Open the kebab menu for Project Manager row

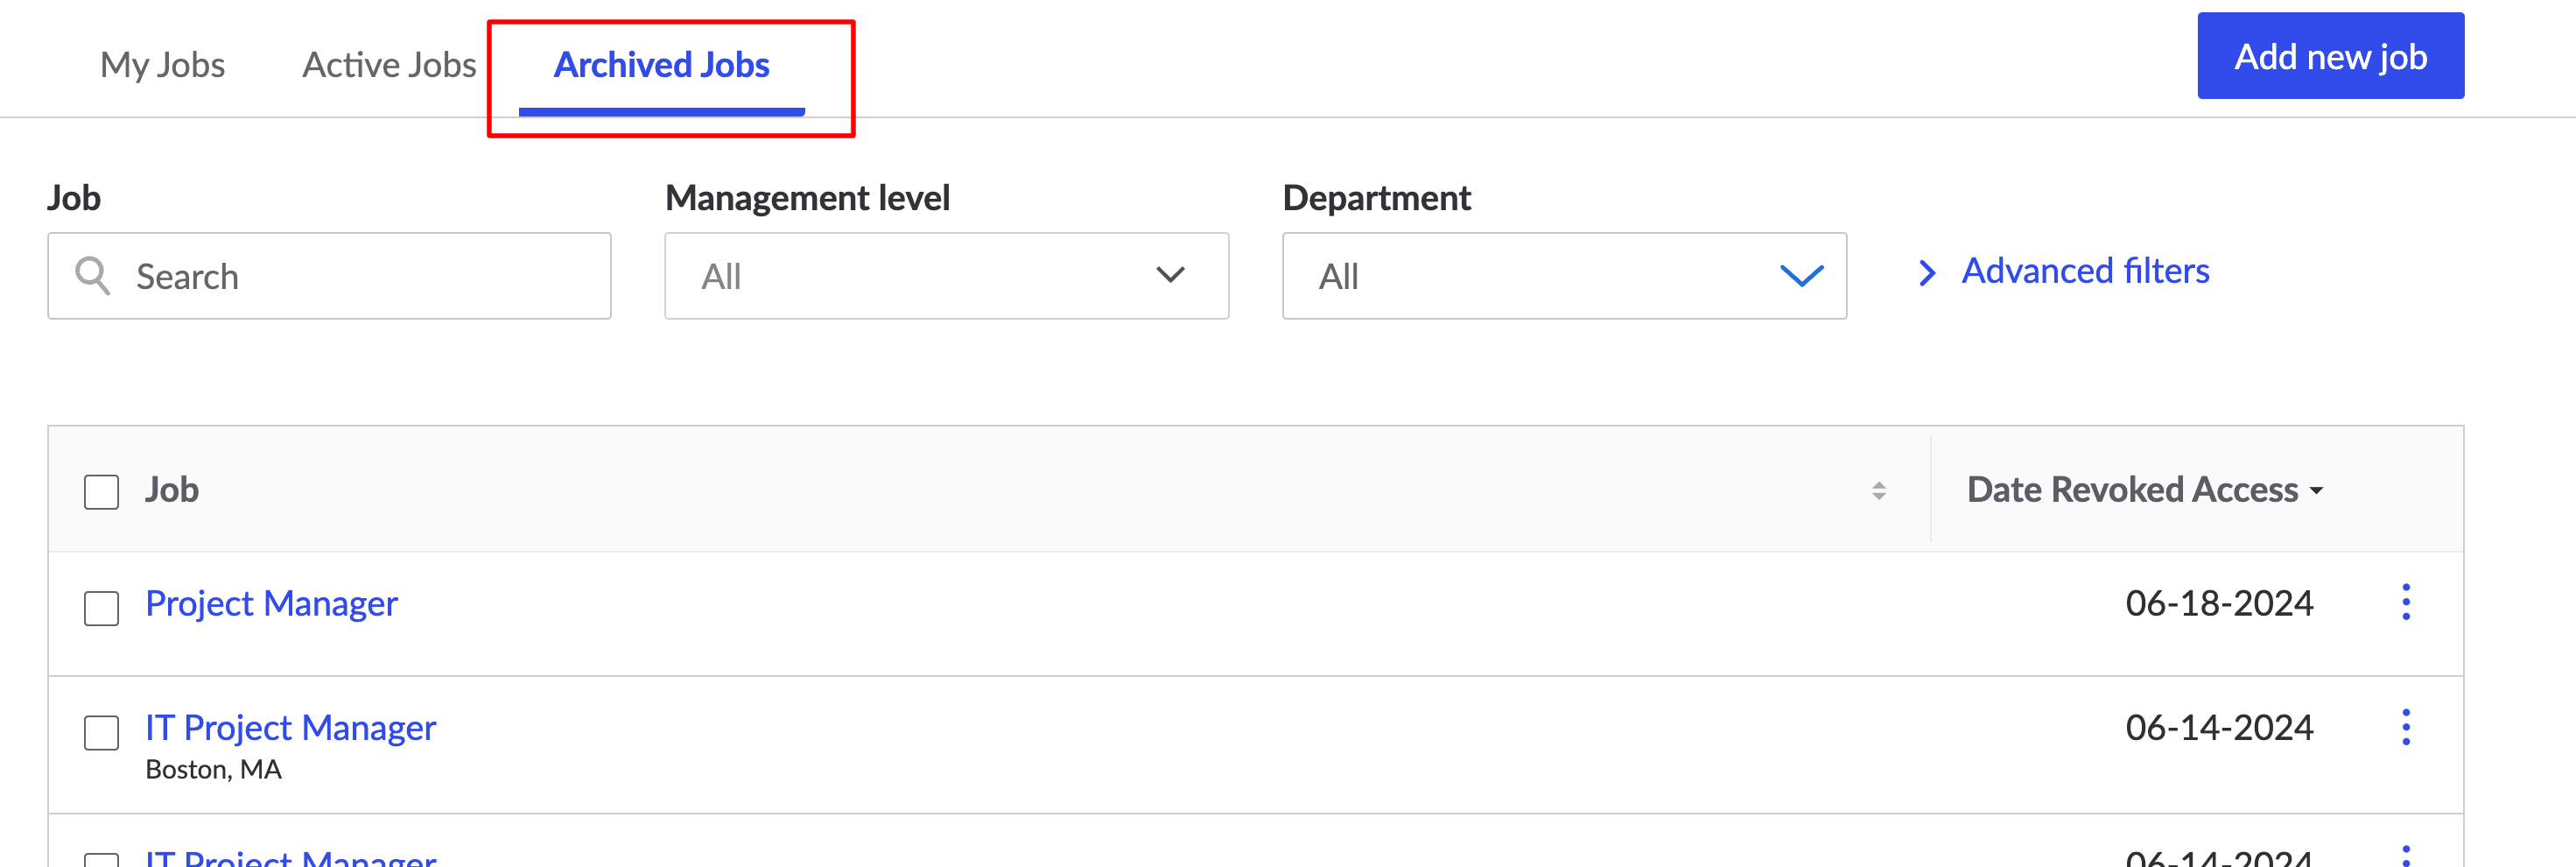pyautogui.click(x=2405, y=602)
